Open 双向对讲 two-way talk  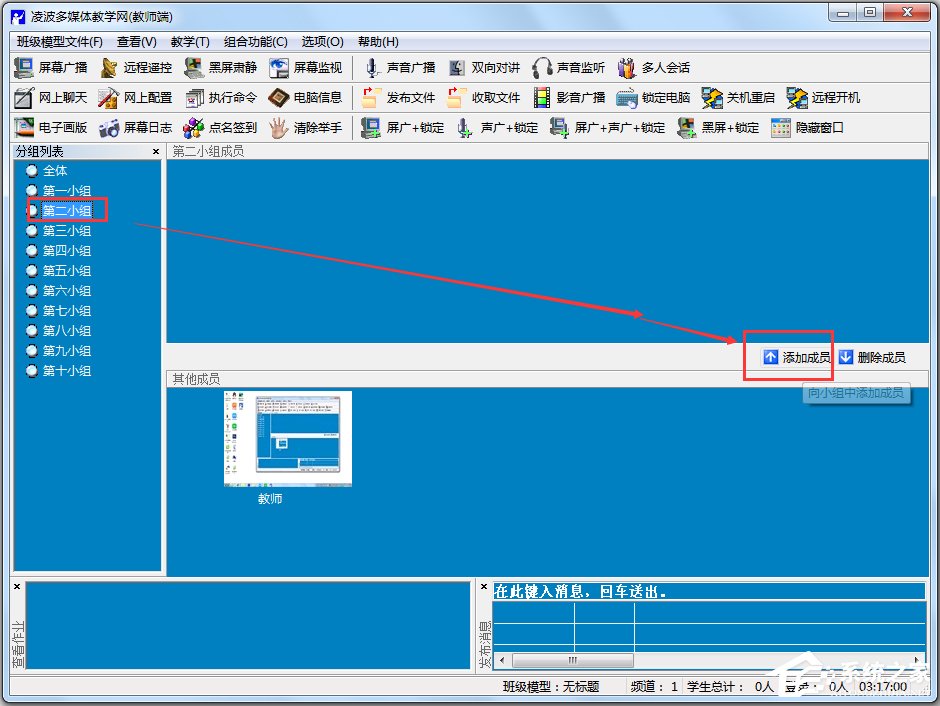tap(484, 68)
